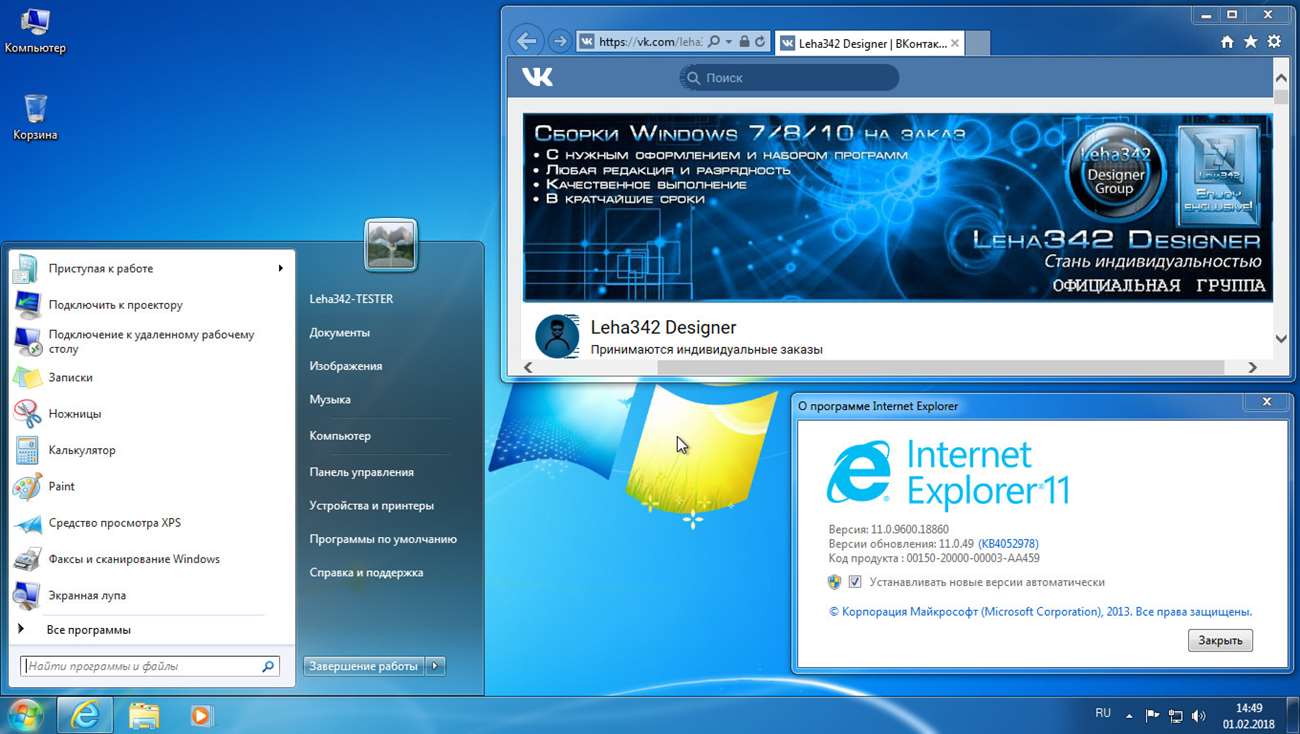The image size is (1300, 734).
Task: Click the RU language indicator
Action: pos(1103,714)
